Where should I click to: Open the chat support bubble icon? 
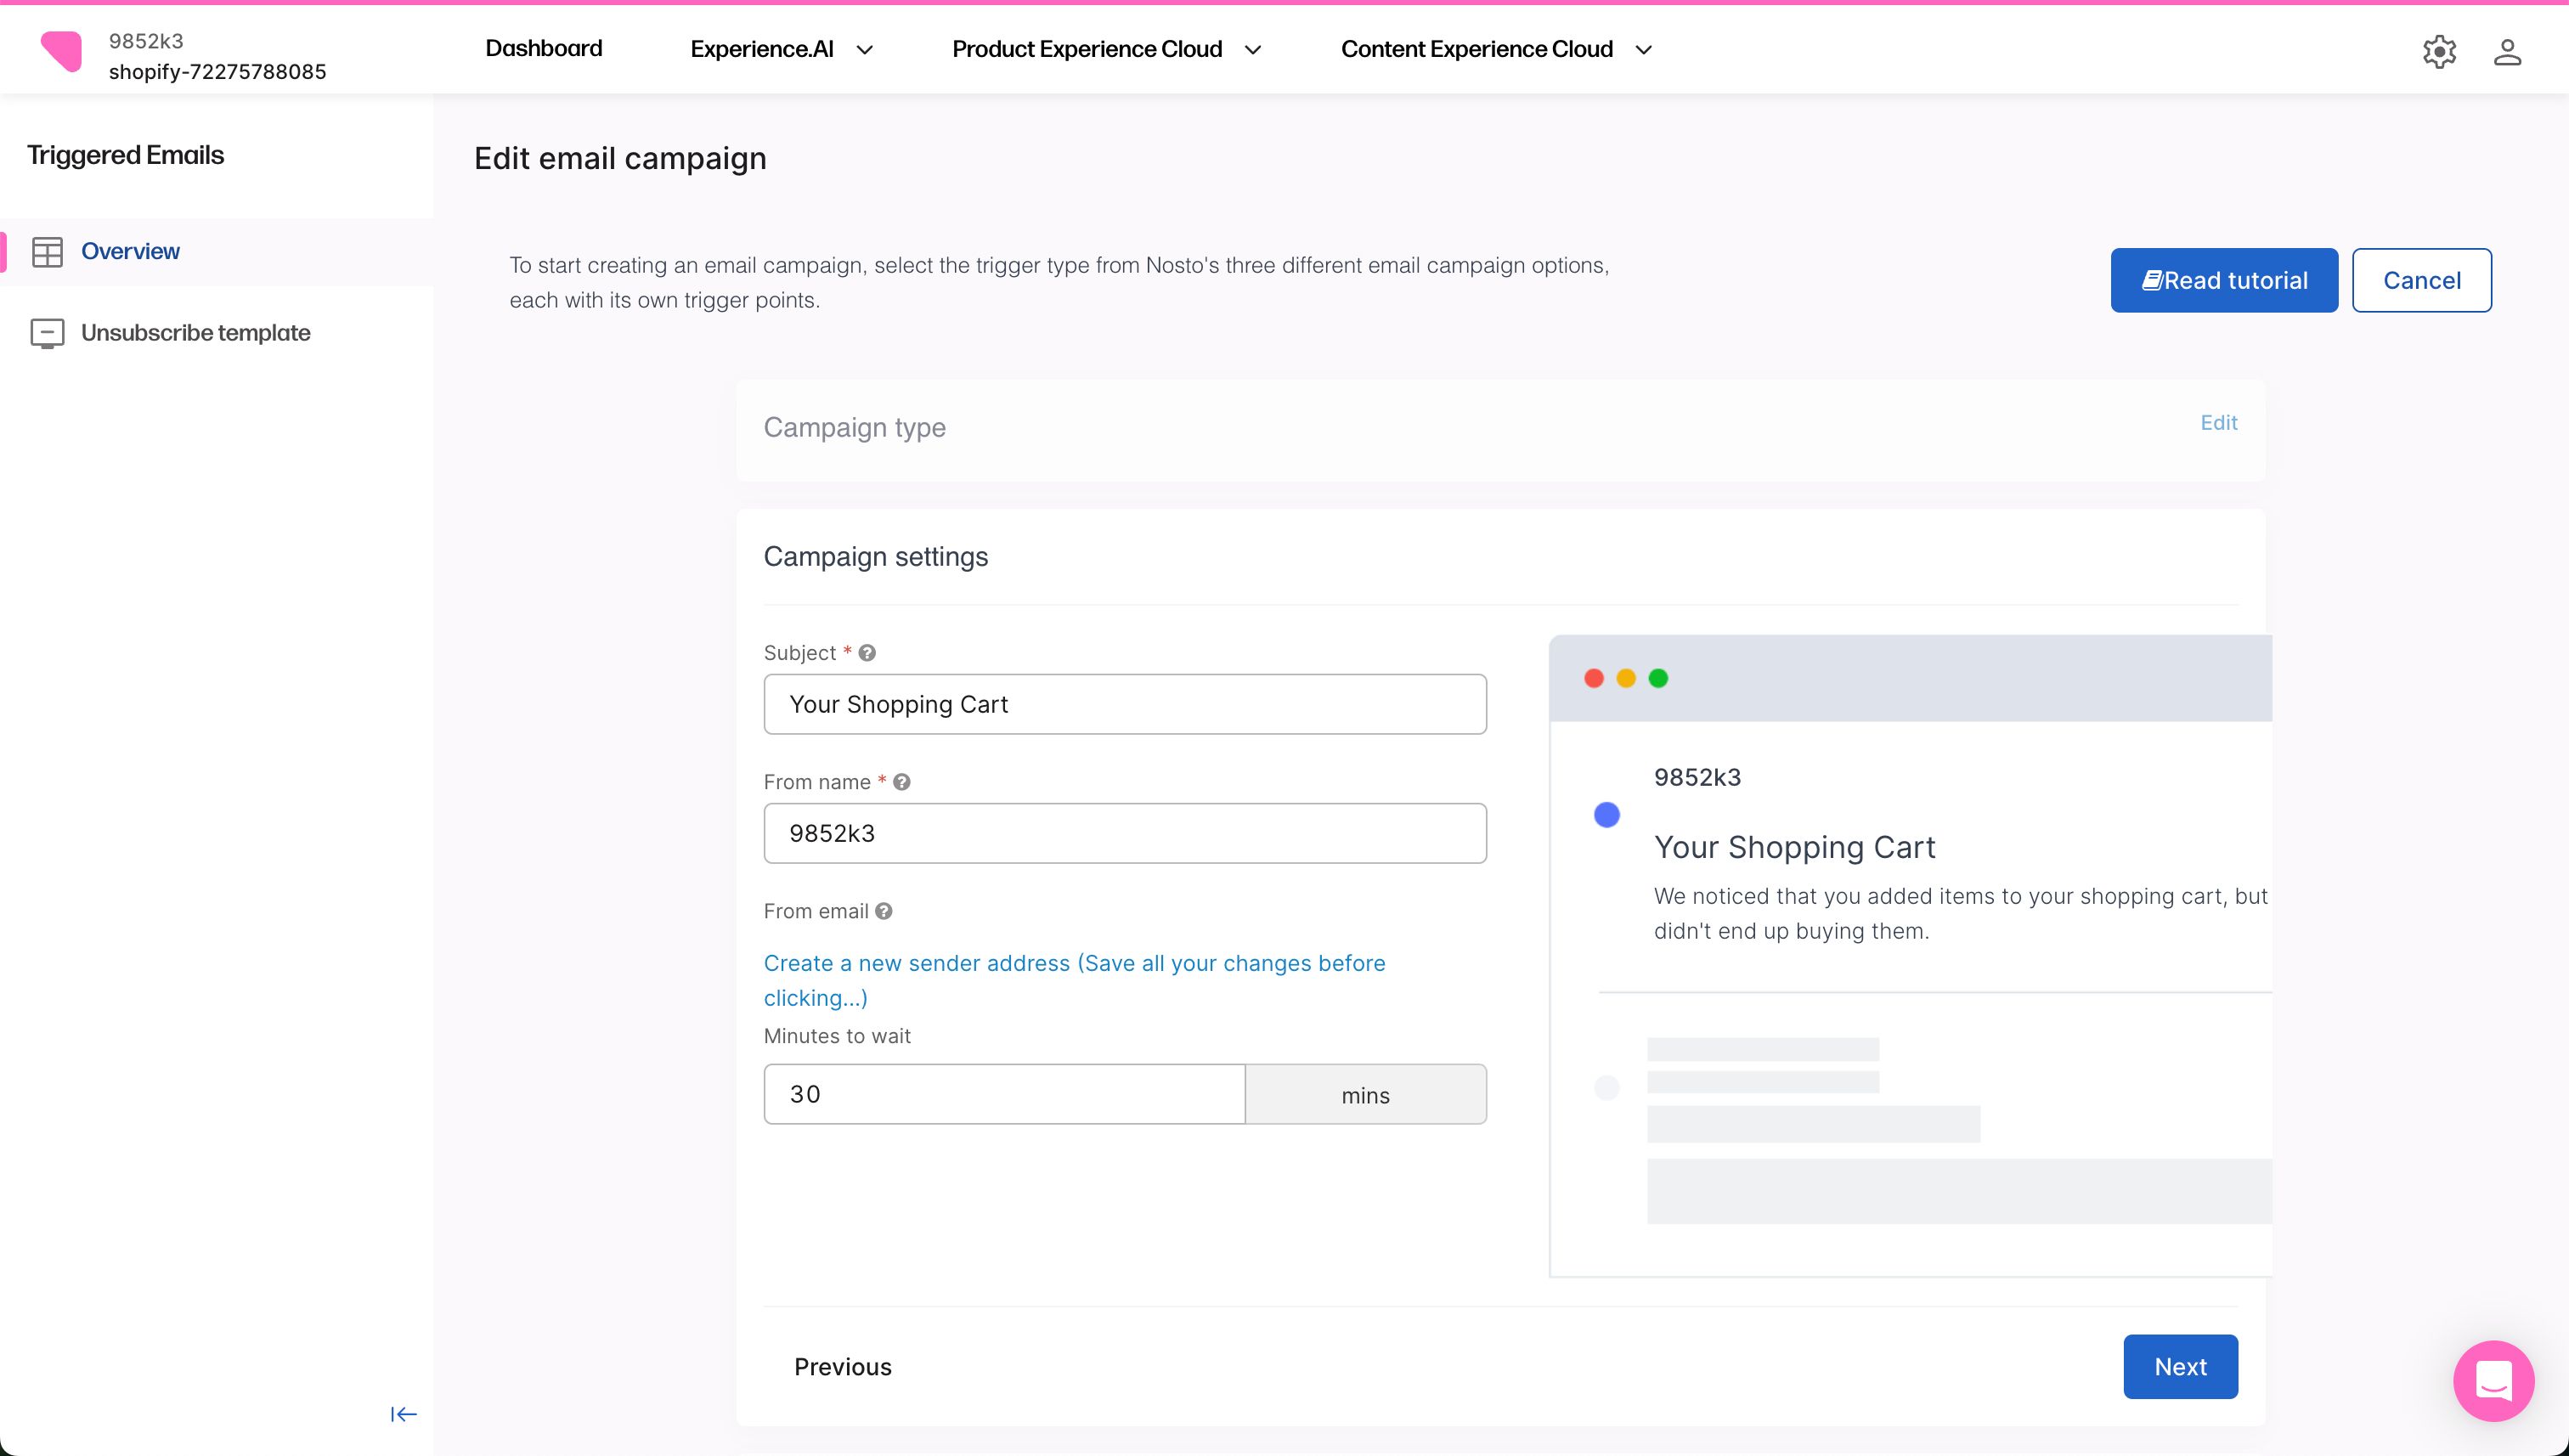[2493, 1381]
